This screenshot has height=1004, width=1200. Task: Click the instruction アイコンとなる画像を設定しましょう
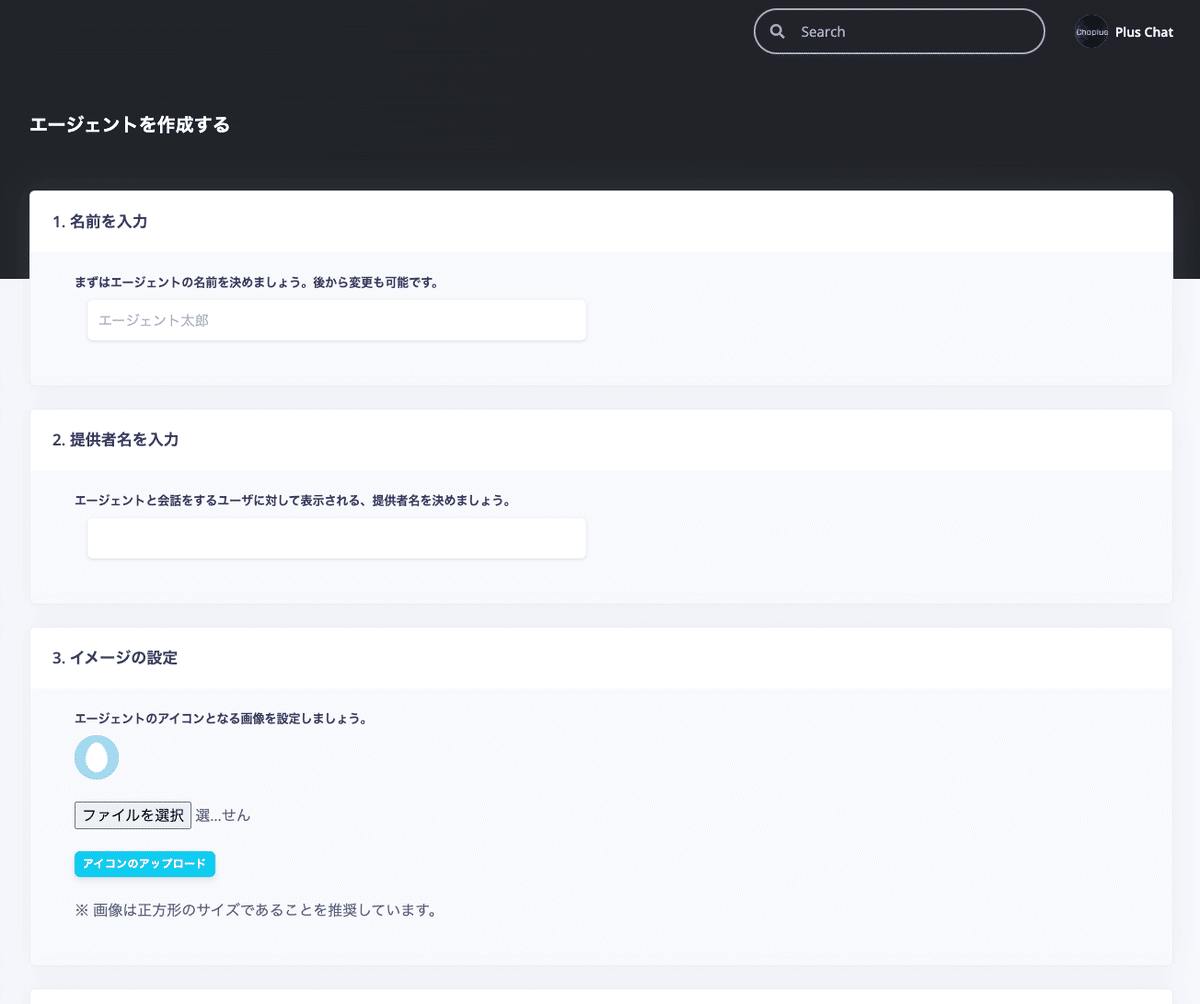pos(220,718)
